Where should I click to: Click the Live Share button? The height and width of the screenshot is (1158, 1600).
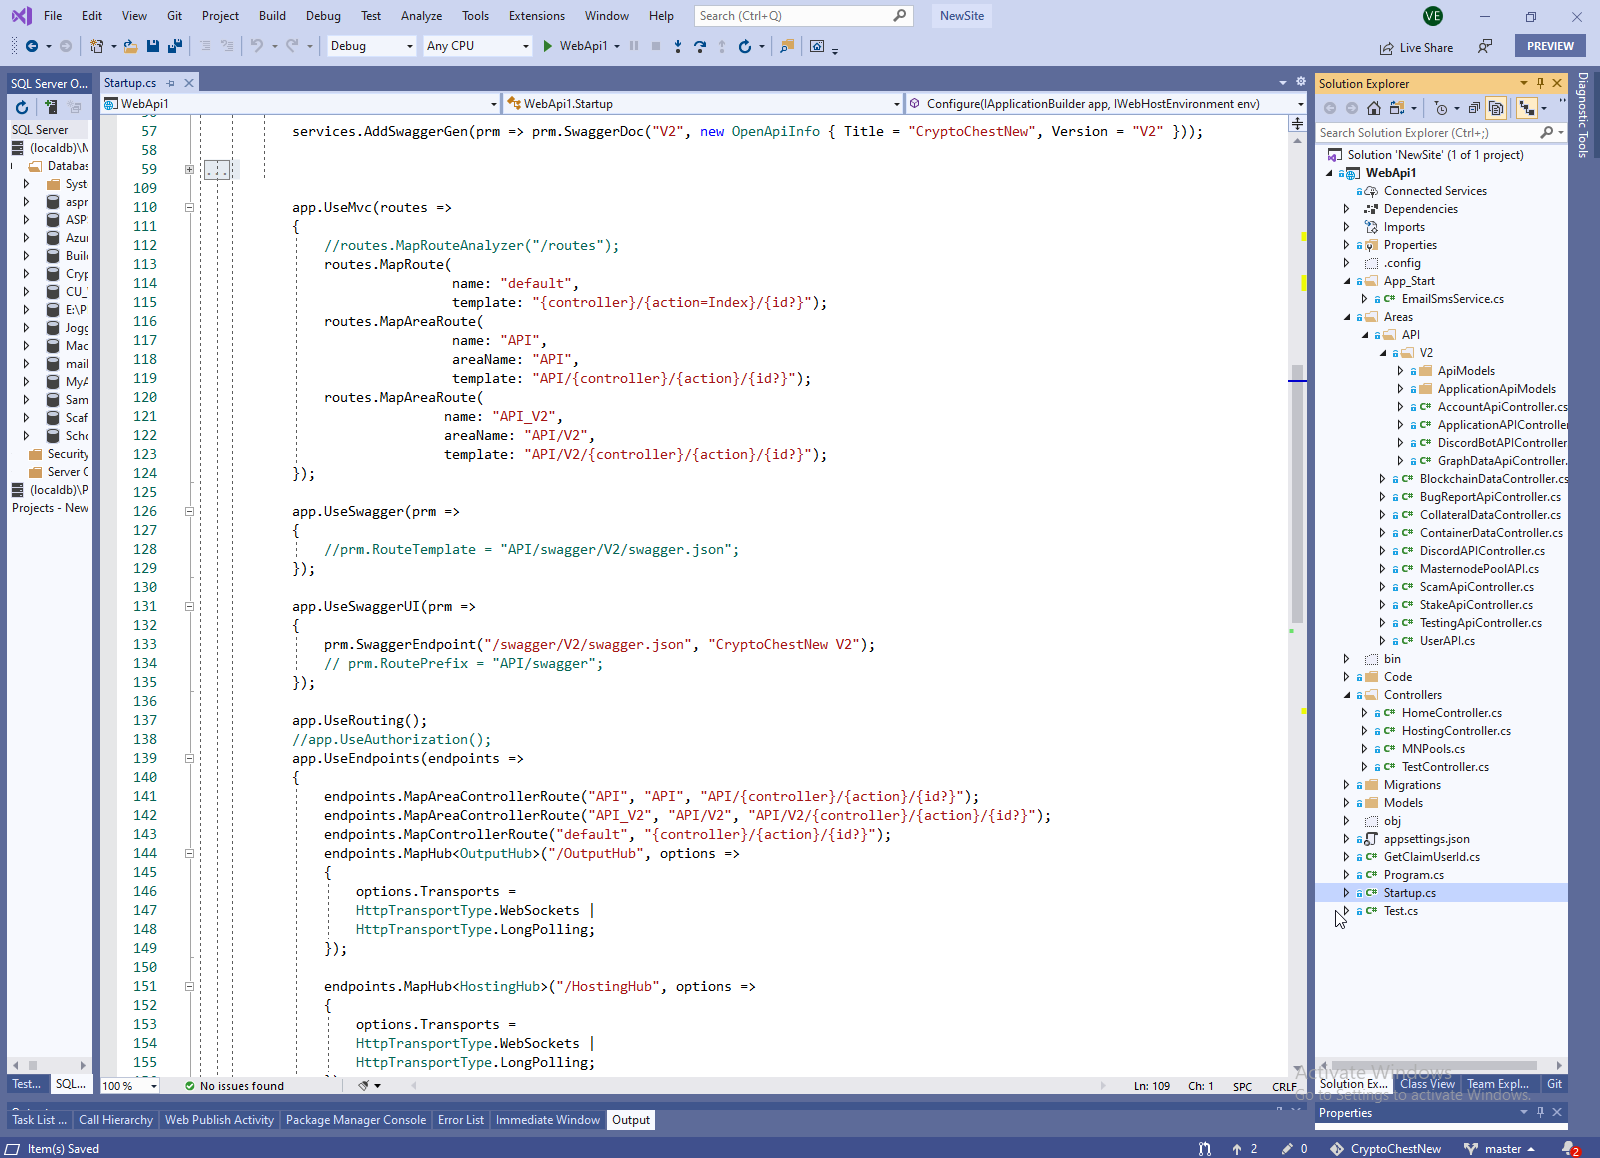1416,47
